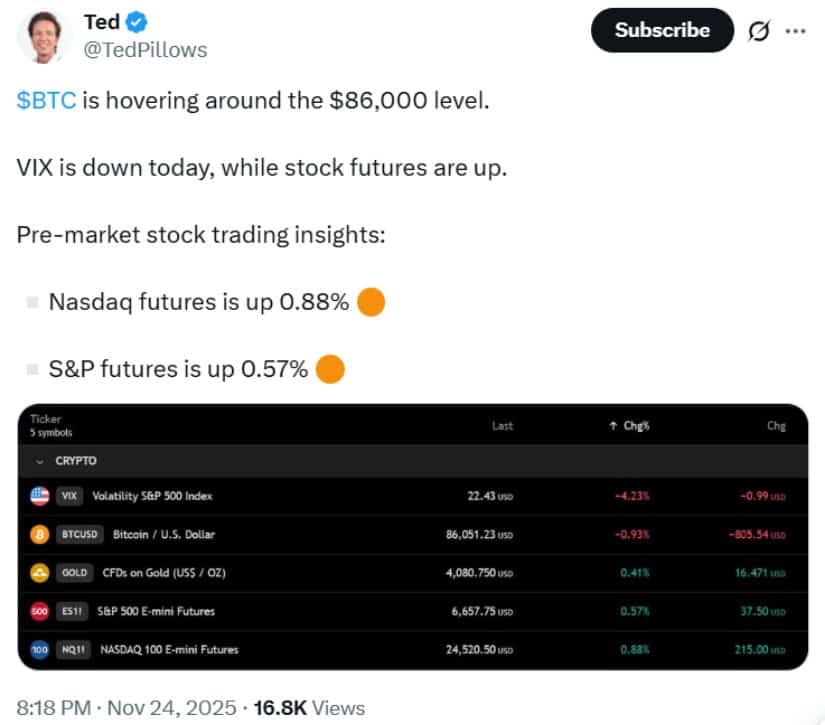
Task: Click the orange circle emoji after Nasdaq futures
Action: [x=370, y=300]
